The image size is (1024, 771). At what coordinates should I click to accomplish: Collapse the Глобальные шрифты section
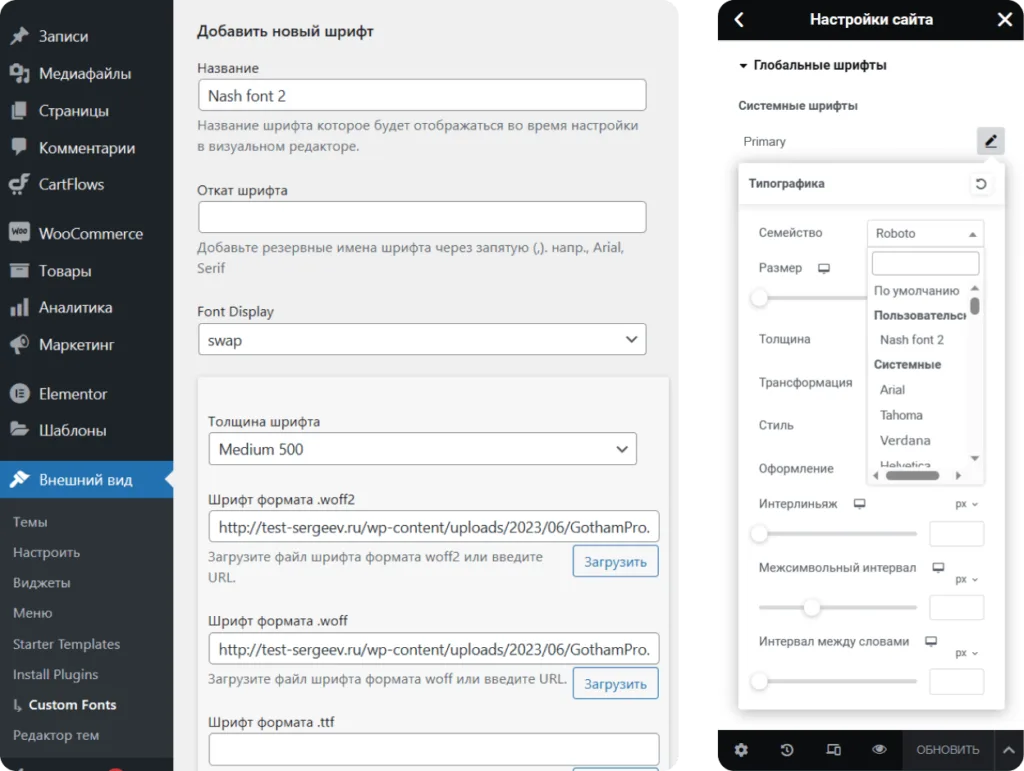[813, 65]
